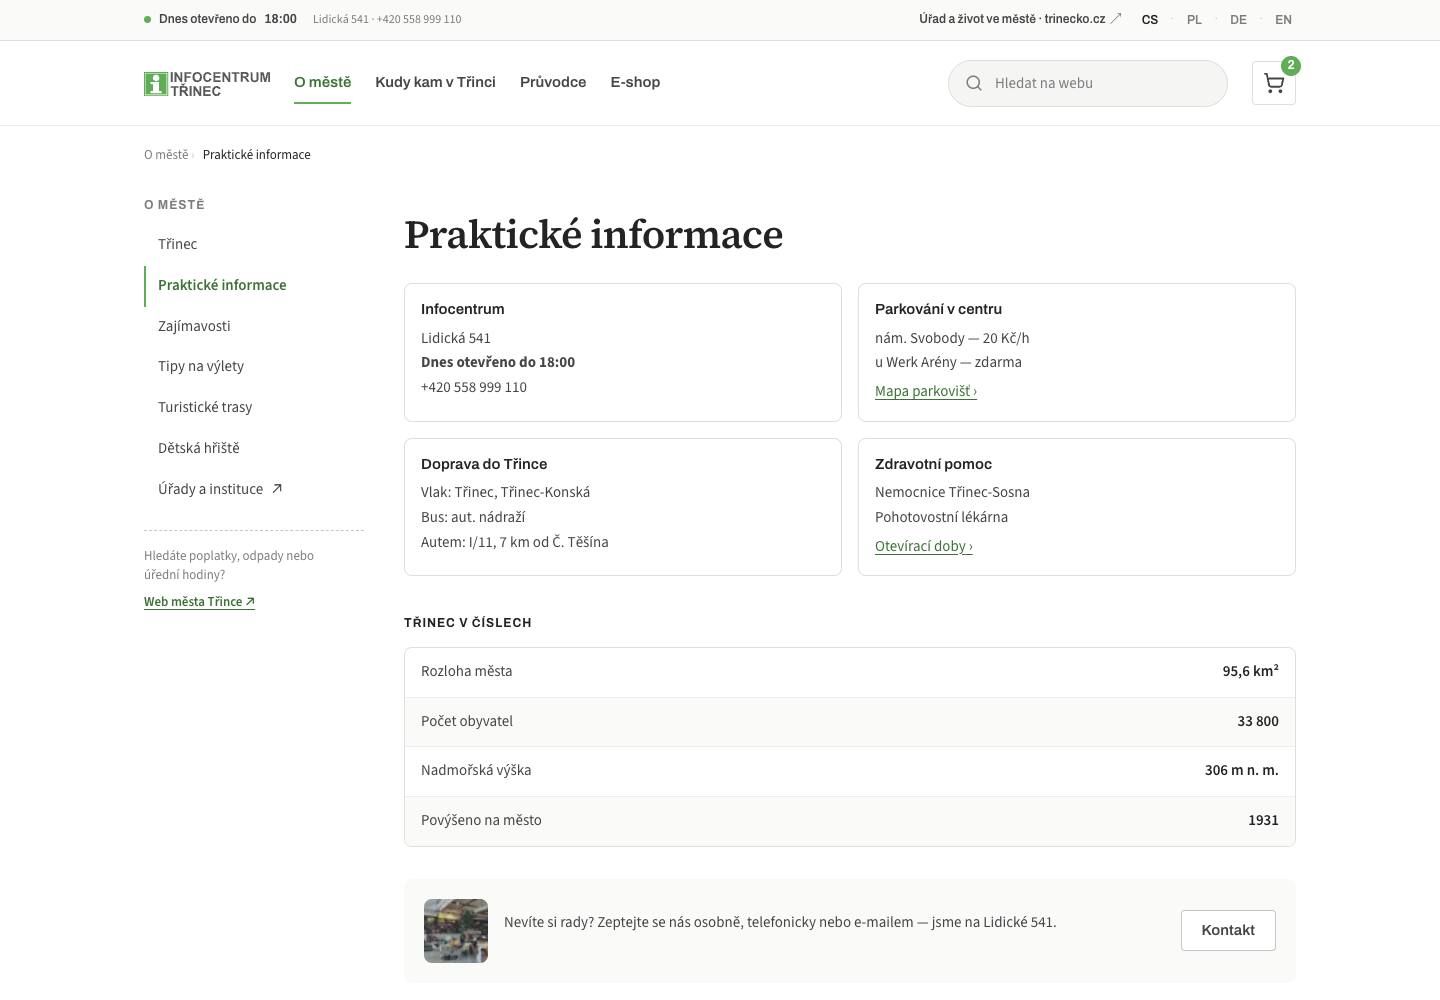Viewport: 1440px width, 1000px height.
Task: Click the Bus: aut. nádraží line
Action: [x=473, y=517]
